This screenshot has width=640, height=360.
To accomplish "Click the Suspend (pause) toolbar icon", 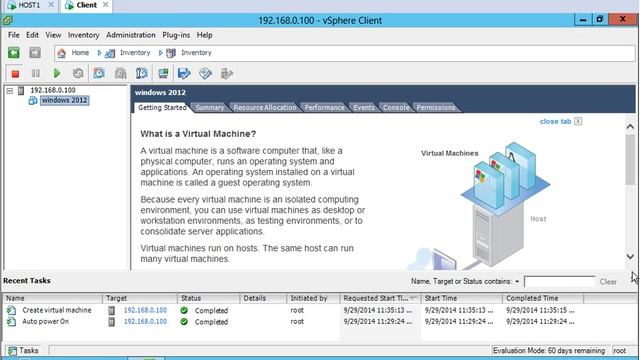I will [36, 73].
